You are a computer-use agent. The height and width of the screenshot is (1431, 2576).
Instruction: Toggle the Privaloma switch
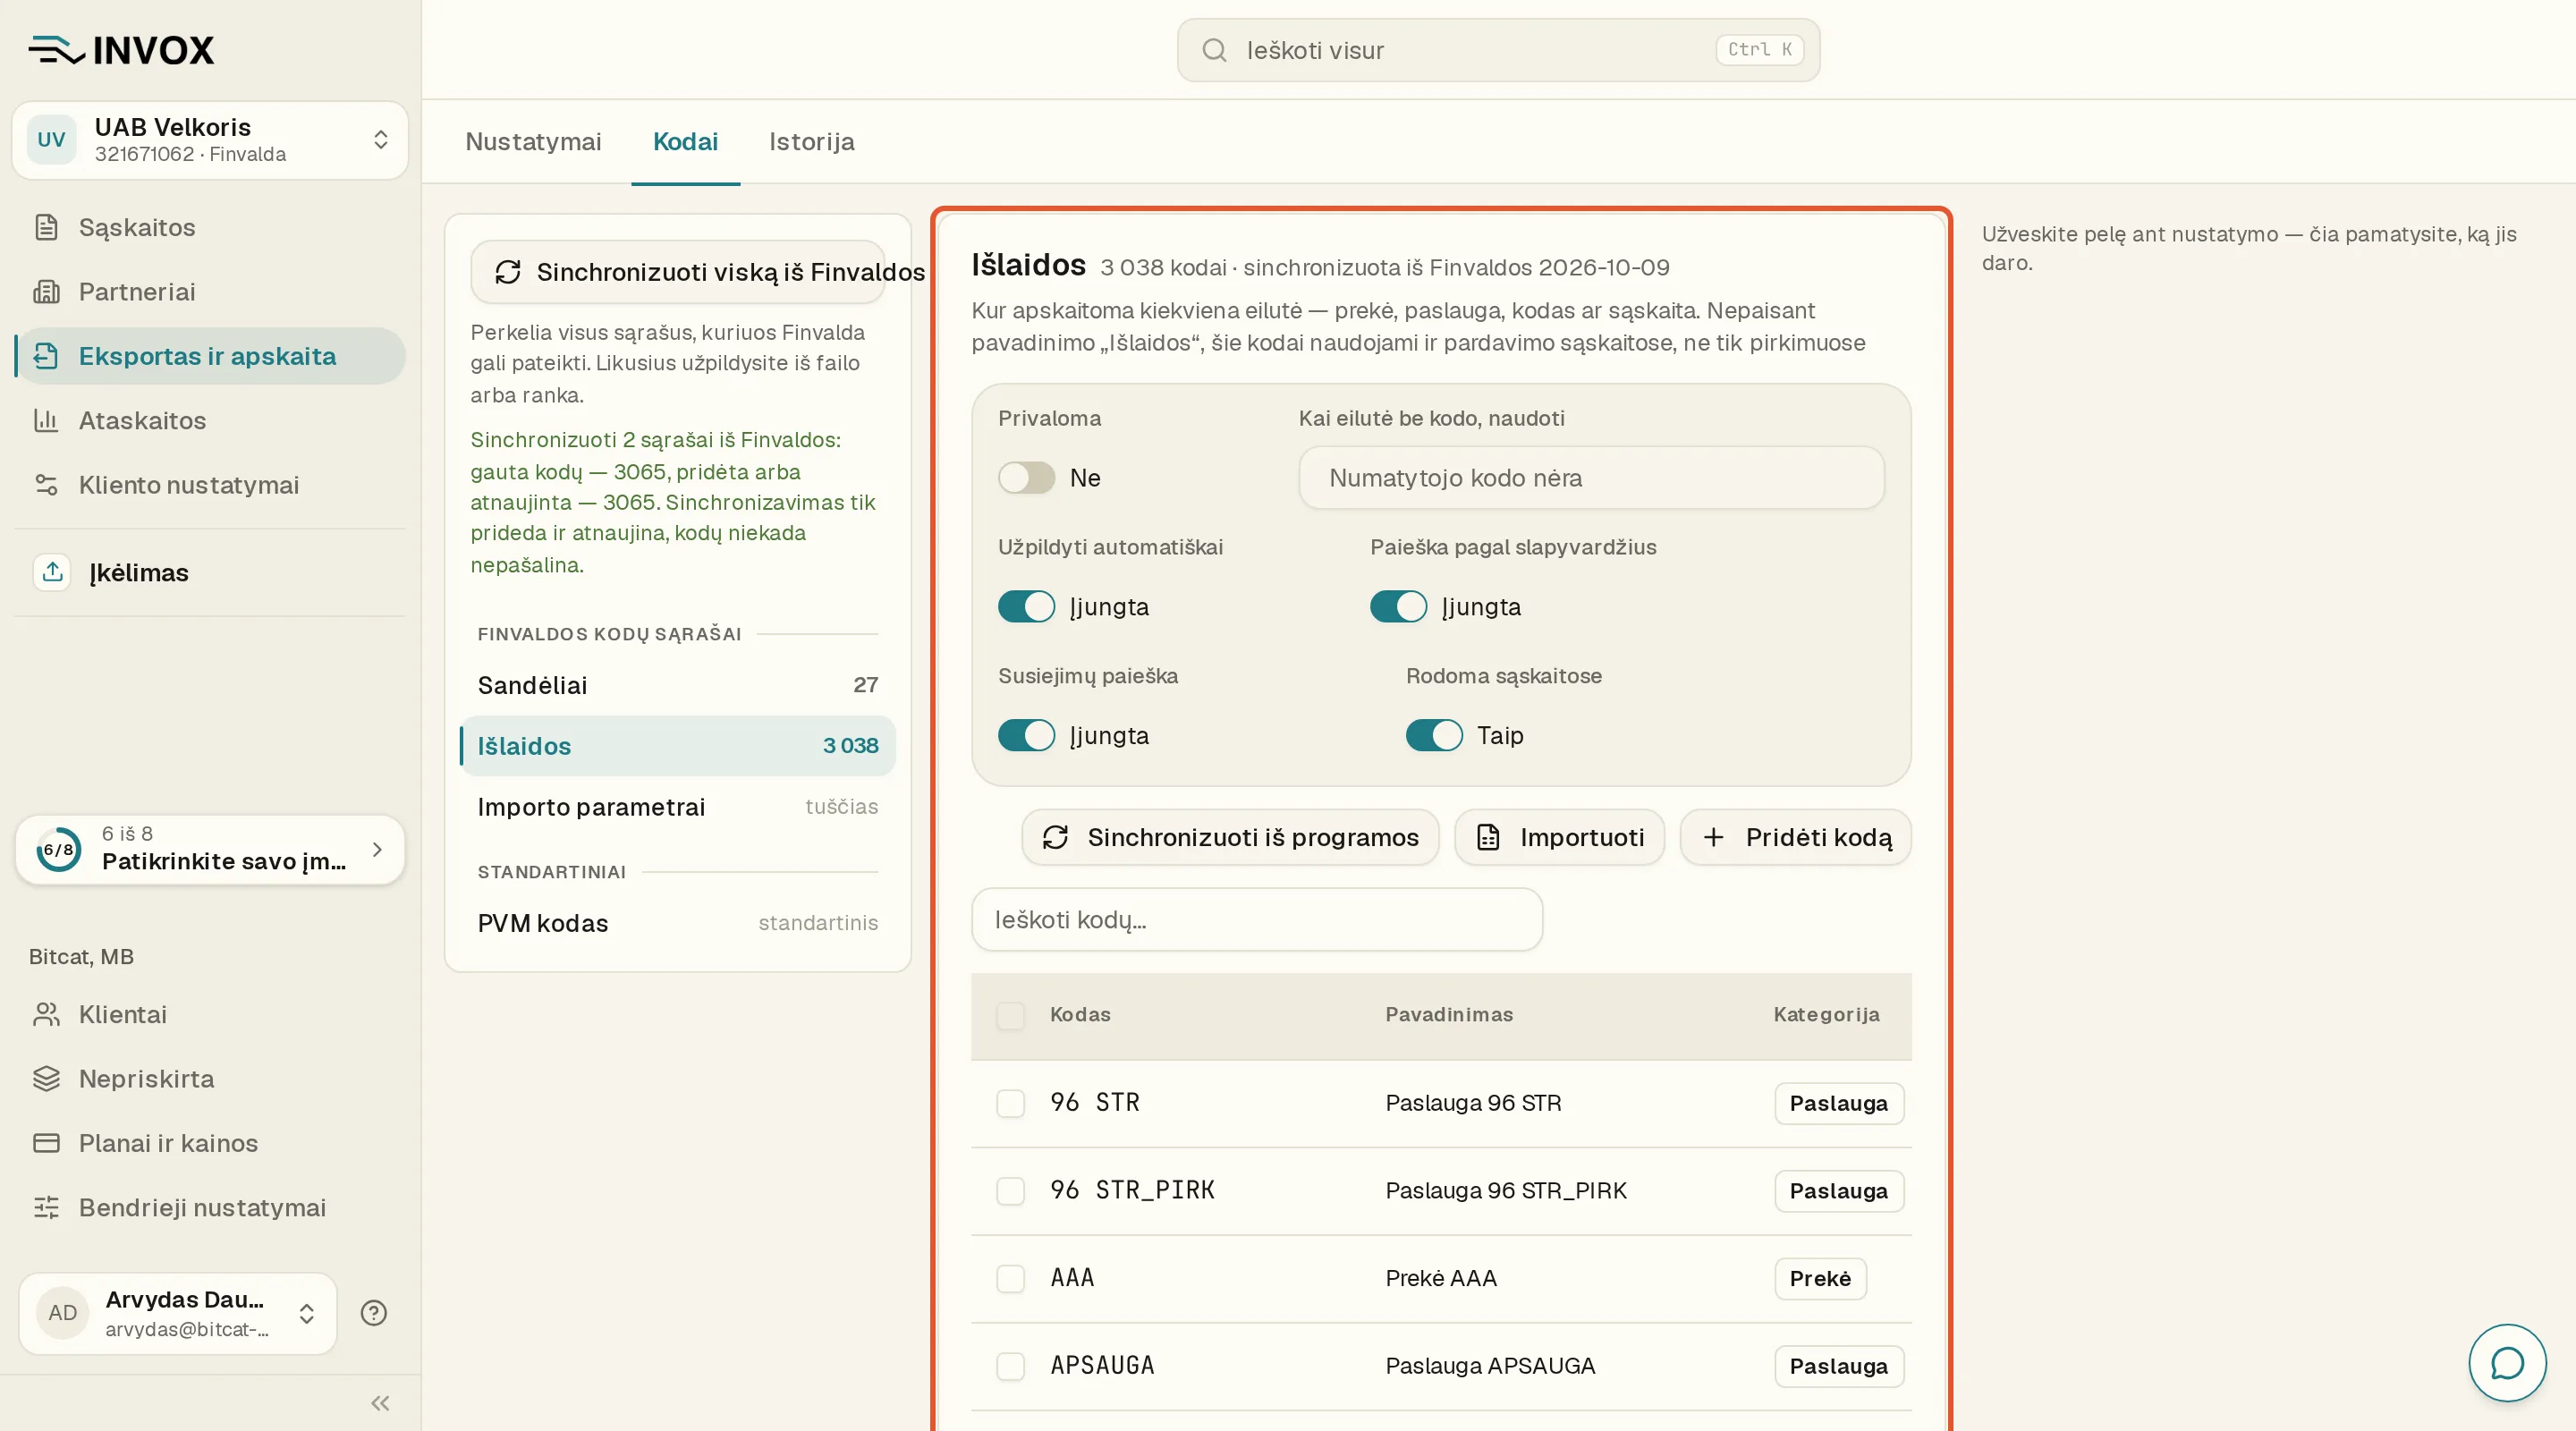tap(1026, 478)
